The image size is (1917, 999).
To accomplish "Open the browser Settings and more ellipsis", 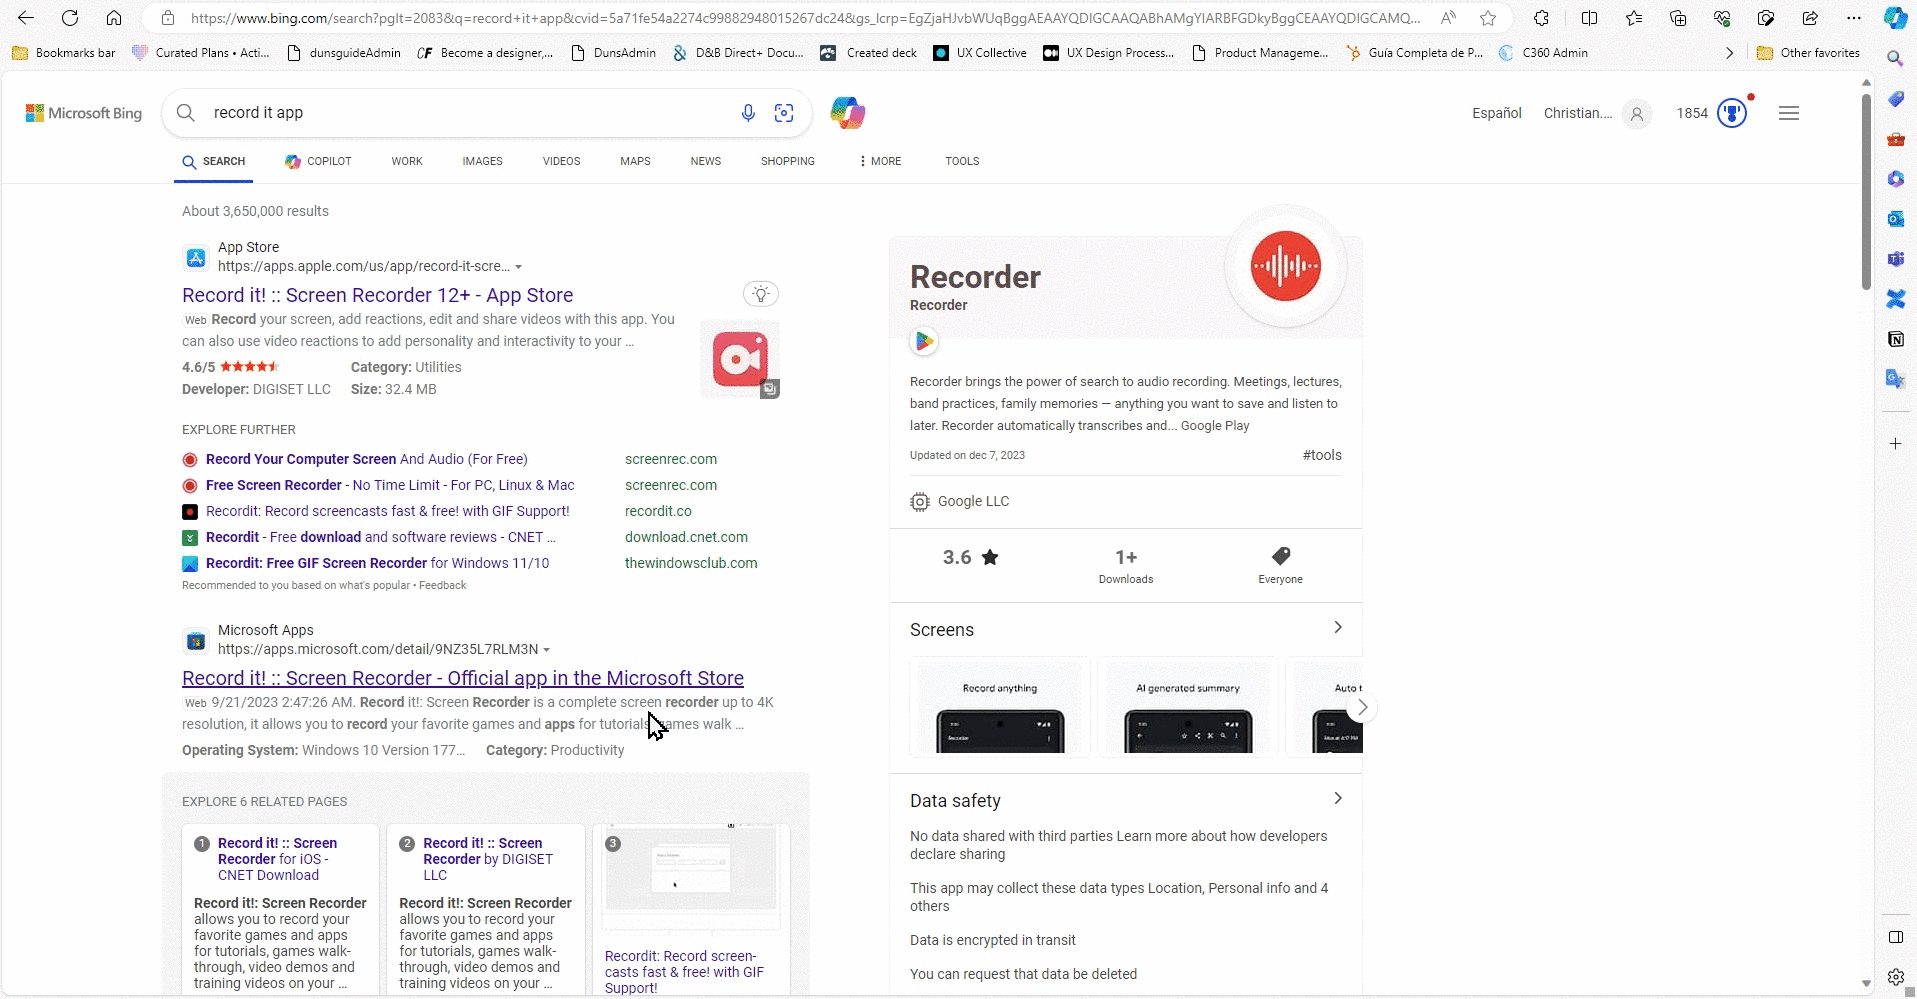I will point(1854,18).
